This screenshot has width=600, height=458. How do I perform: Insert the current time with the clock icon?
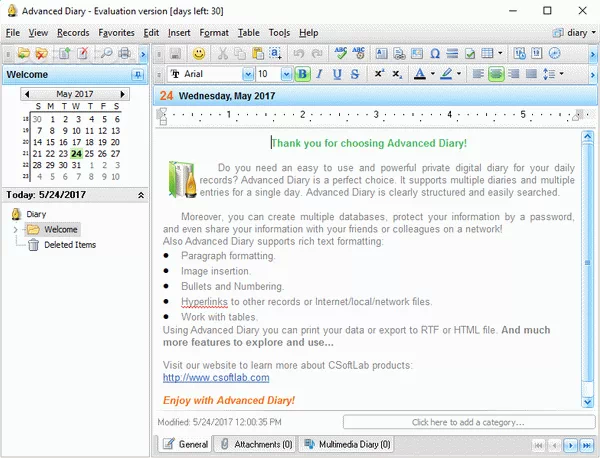554,54
